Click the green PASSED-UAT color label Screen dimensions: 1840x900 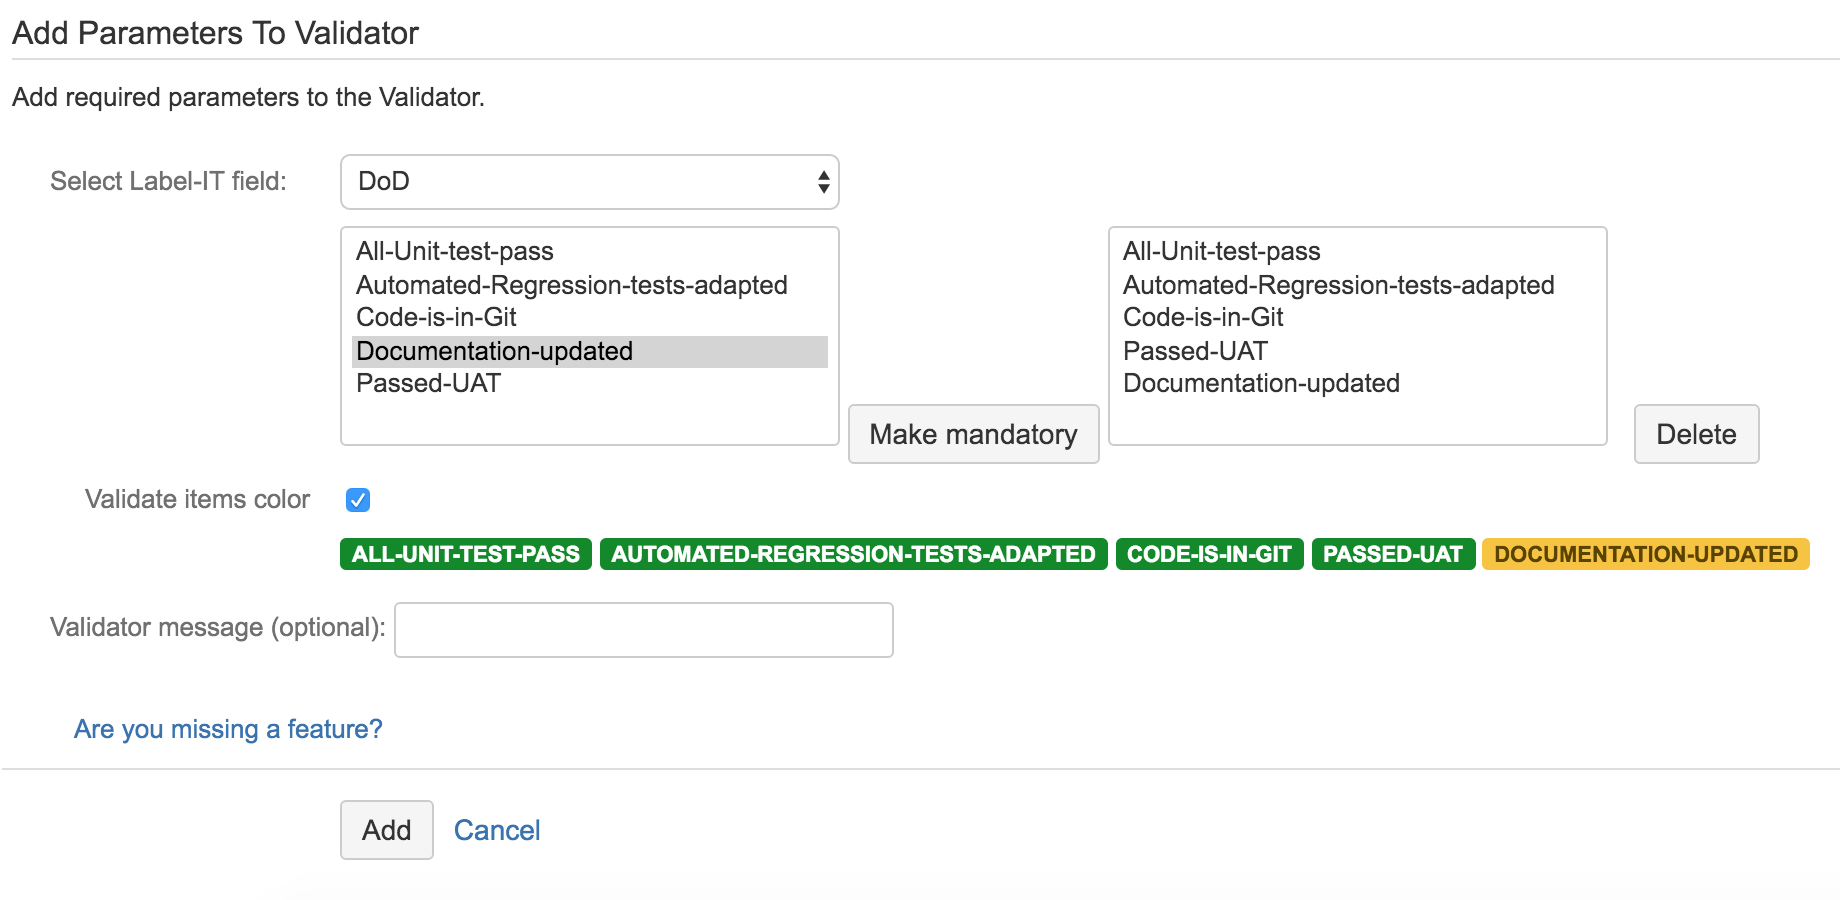point(1393,553)
